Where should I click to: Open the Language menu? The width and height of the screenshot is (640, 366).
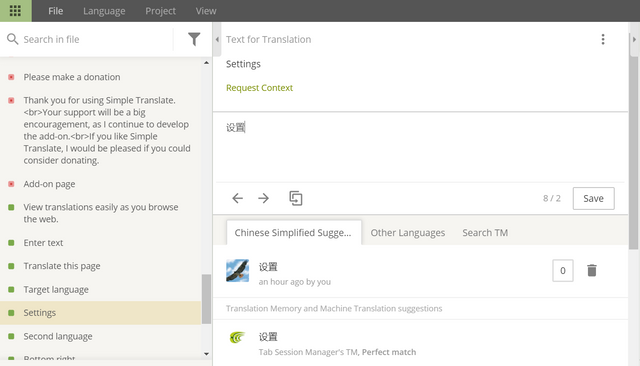coord(104,11)
